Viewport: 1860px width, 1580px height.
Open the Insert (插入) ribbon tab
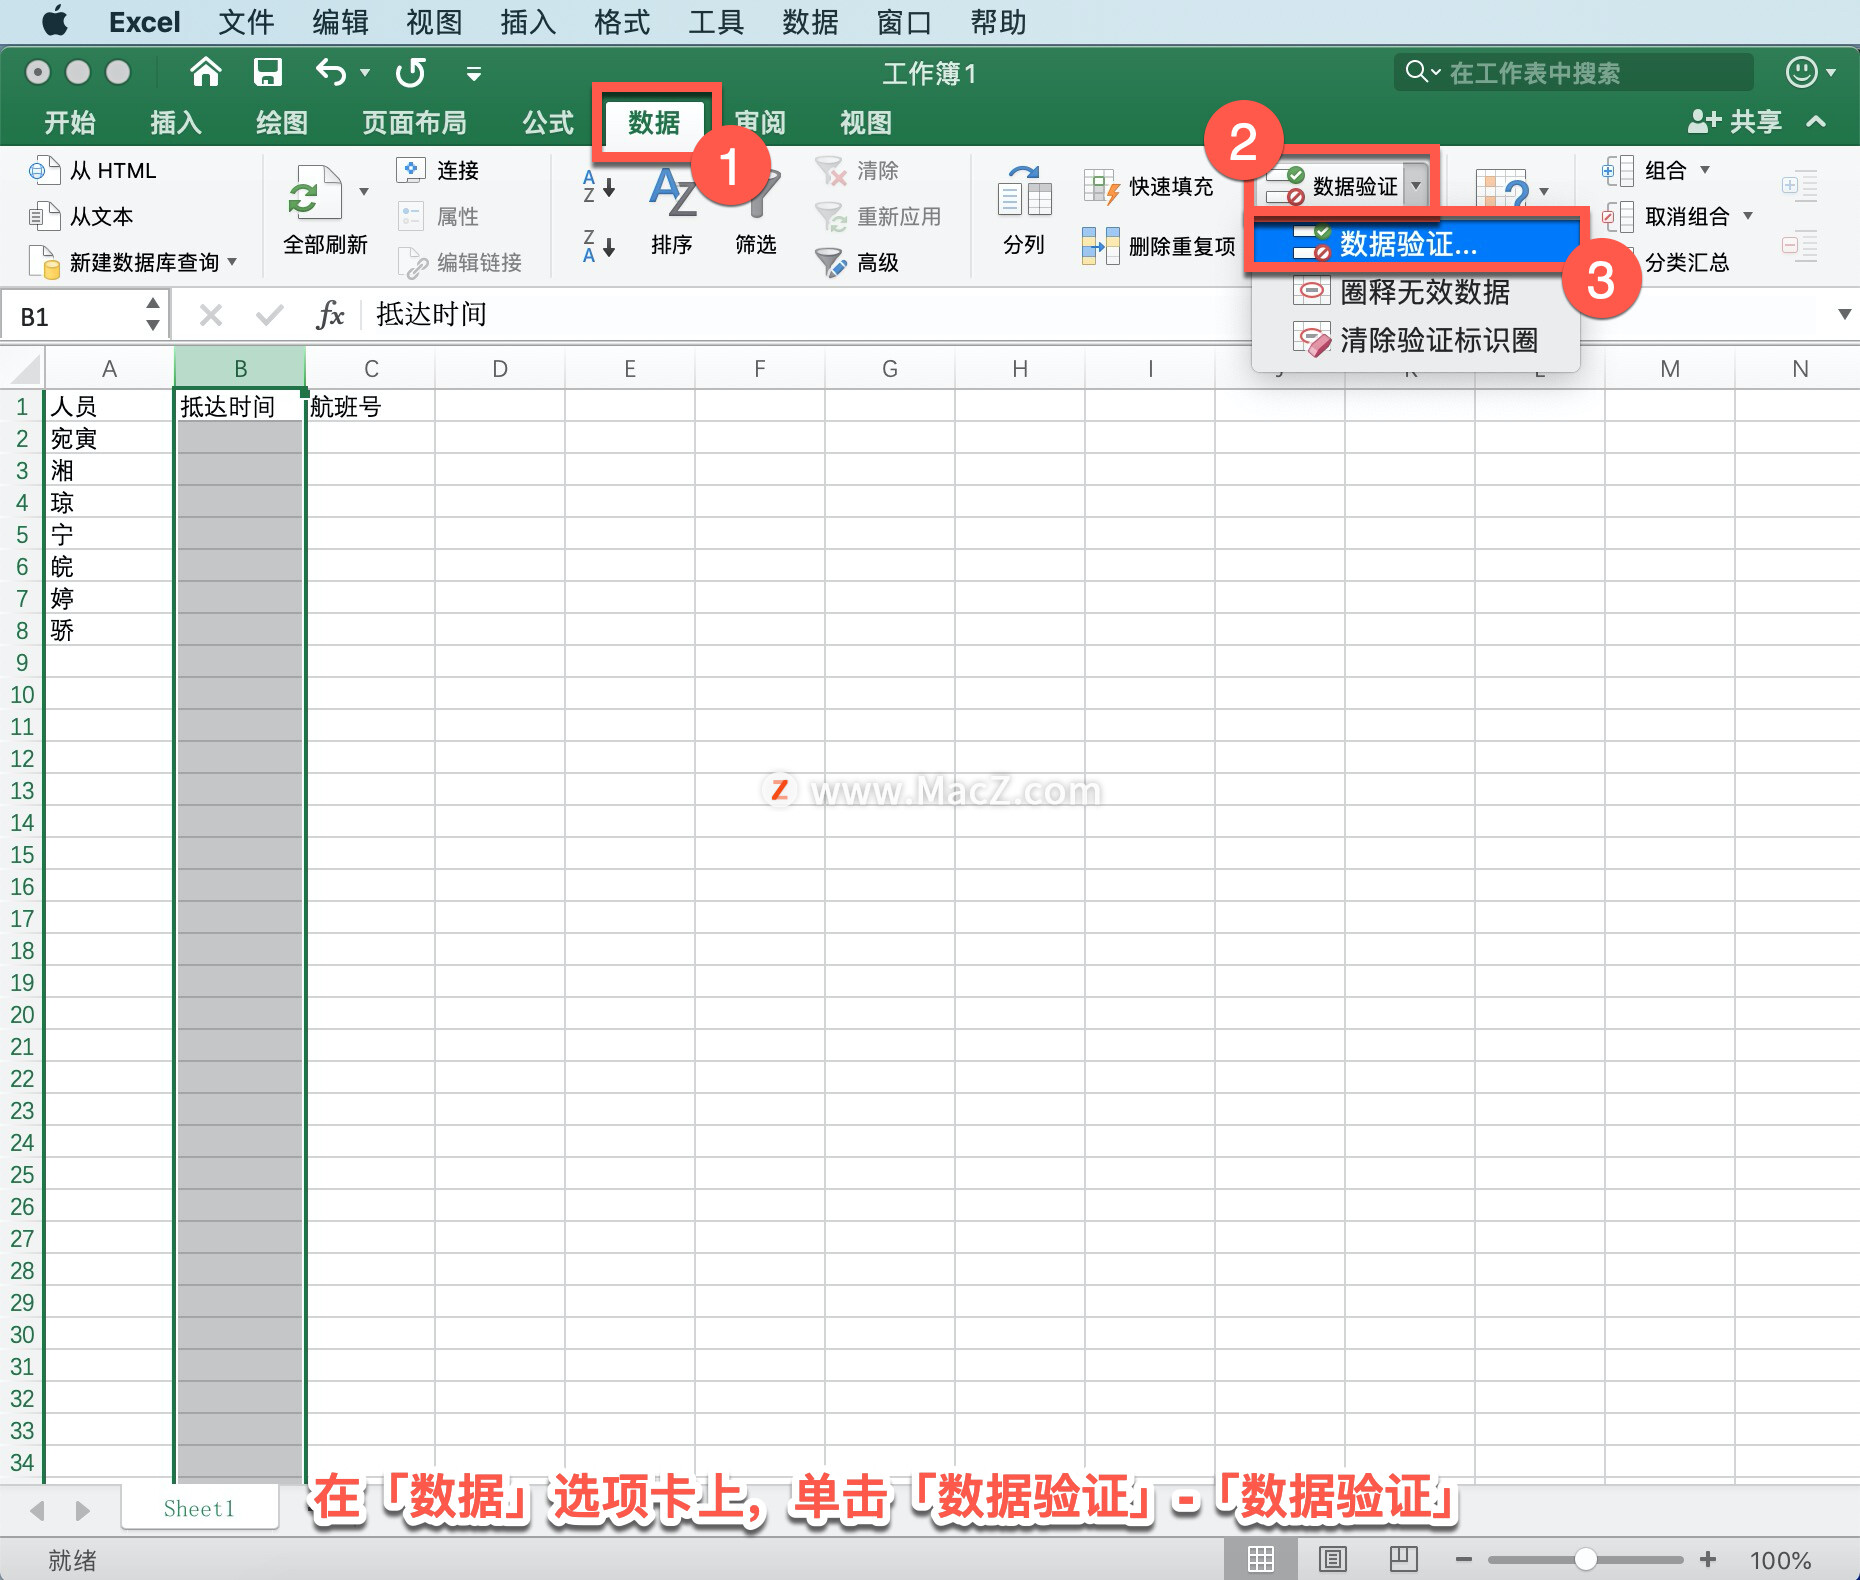coord(176,122)
